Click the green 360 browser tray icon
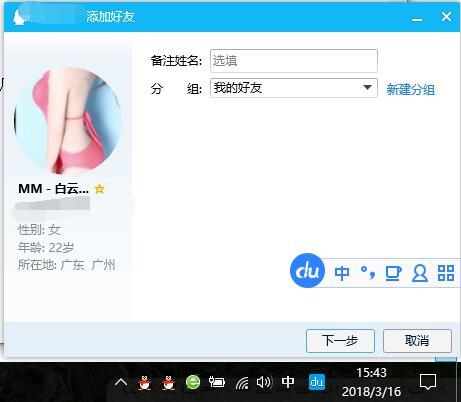The width and height of the screenshot is (461, 402). [x=193, y=382]
